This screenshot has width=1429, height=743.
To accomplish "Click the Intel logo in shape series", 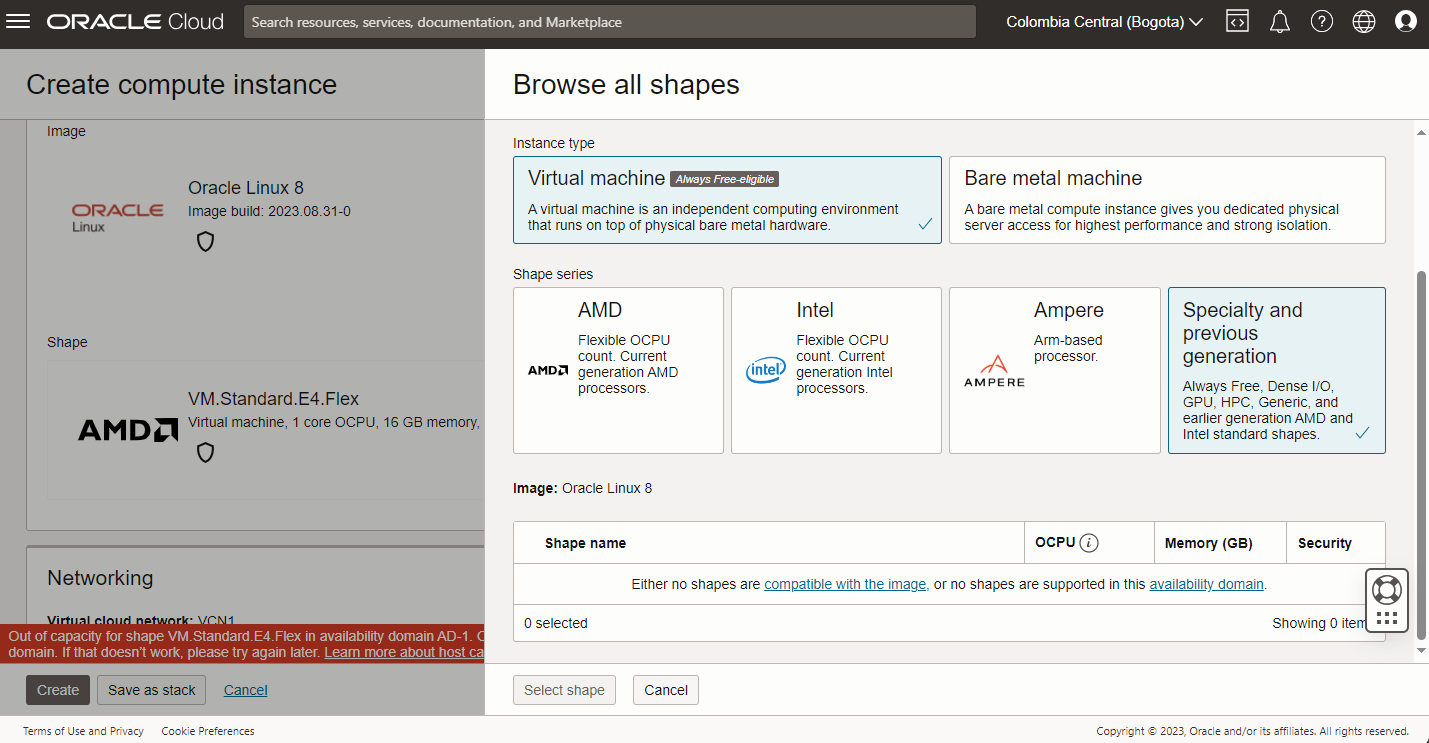I will [766, 371].
